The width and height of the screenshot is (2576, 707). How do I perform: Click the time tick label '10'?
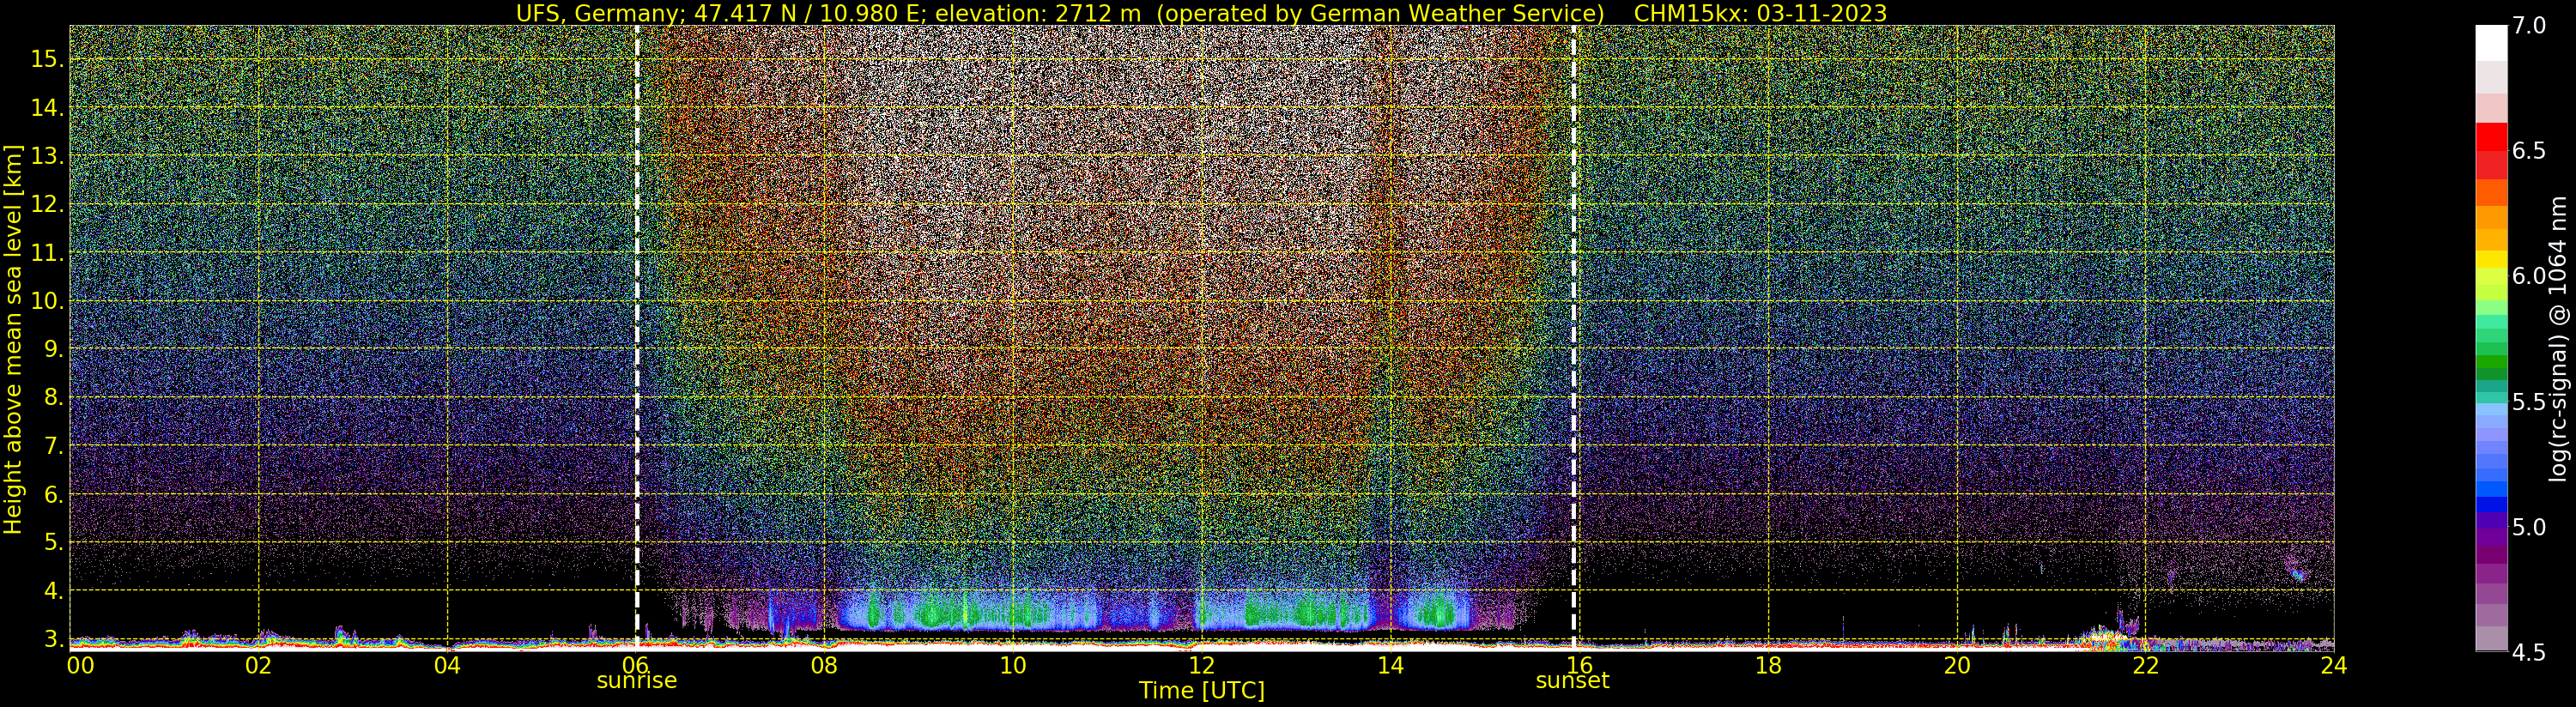pyautogui.click(x=1013, y=664)
